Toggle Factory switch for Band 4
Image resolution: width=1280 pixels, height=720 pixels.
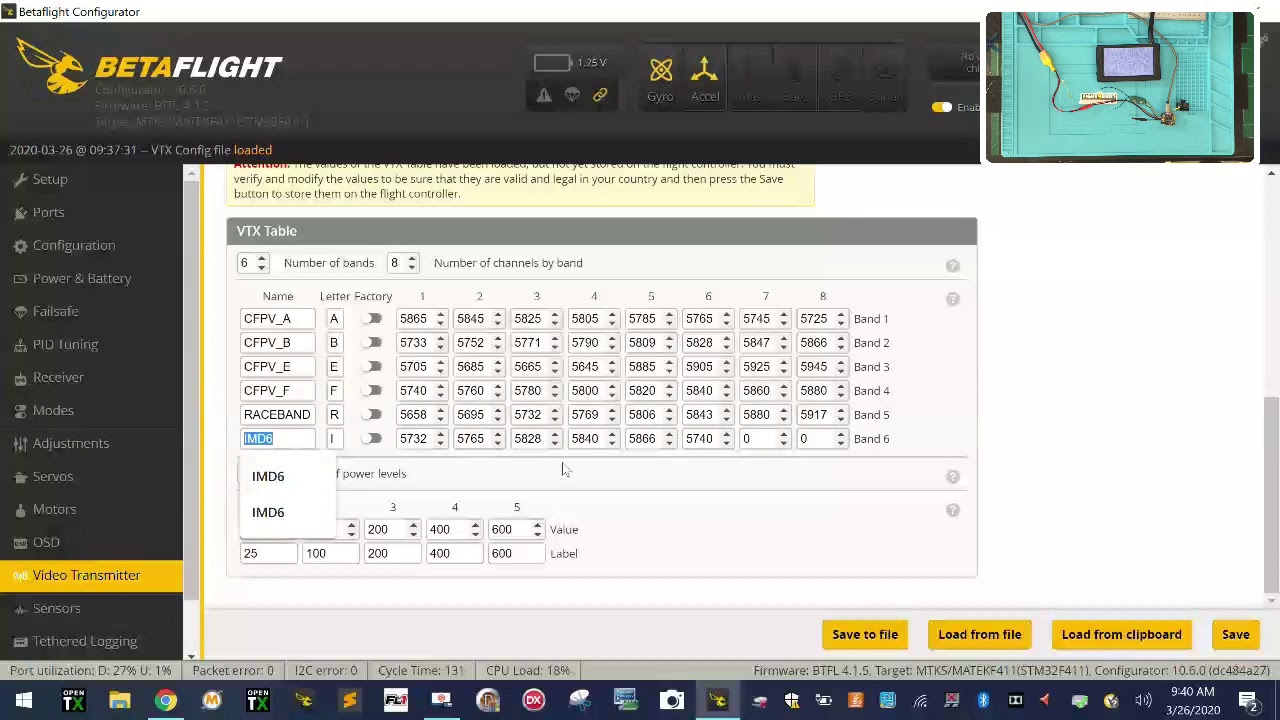click(372, 391)
